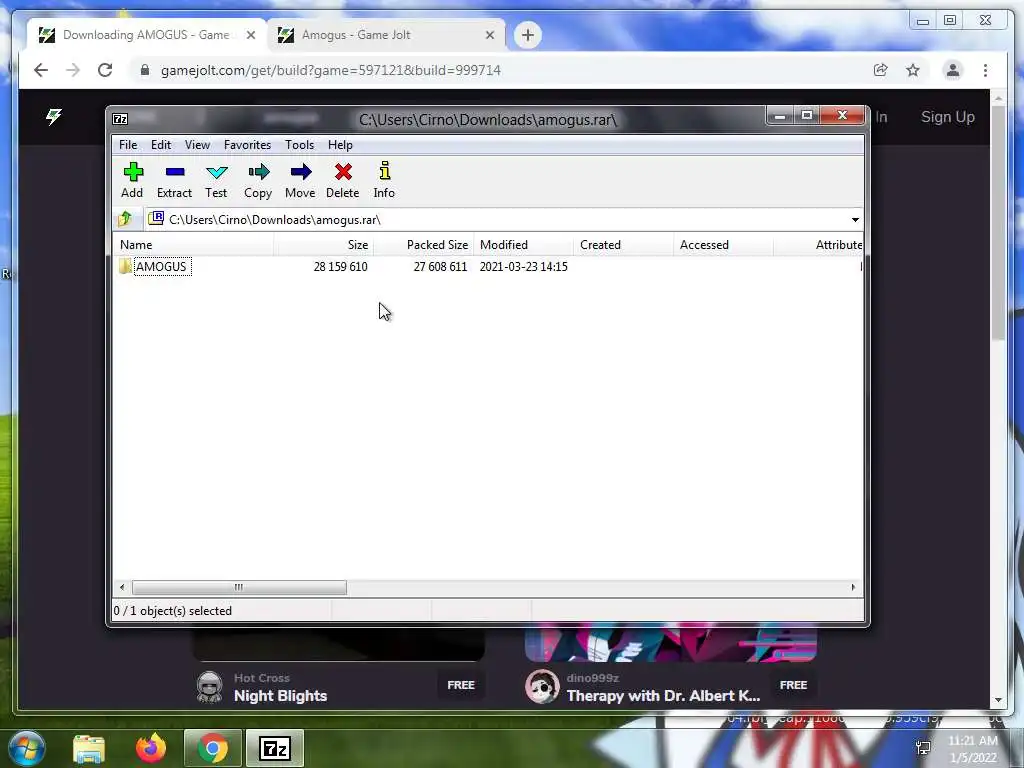Click packed size value 27 608 611
1024x768 pixels.
[x=440, y=266]
